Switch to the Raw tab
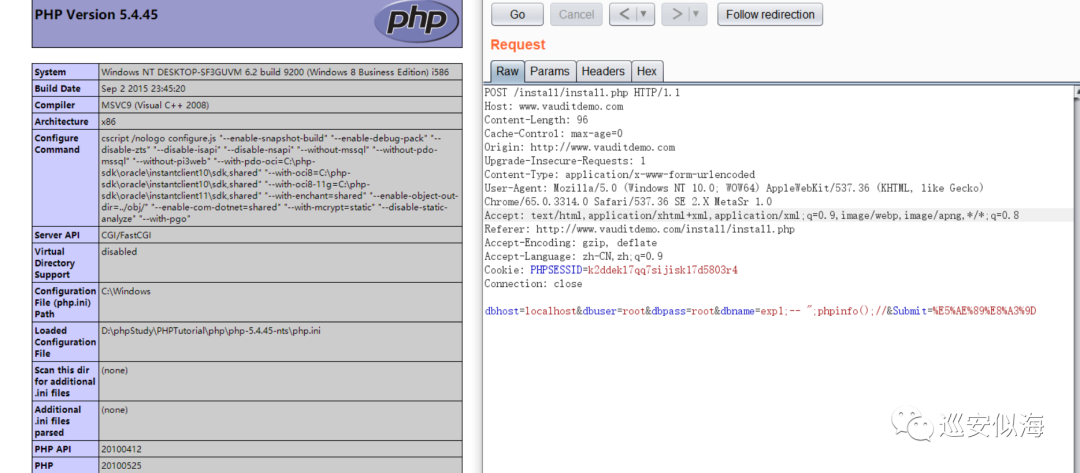 click(508, 71)
